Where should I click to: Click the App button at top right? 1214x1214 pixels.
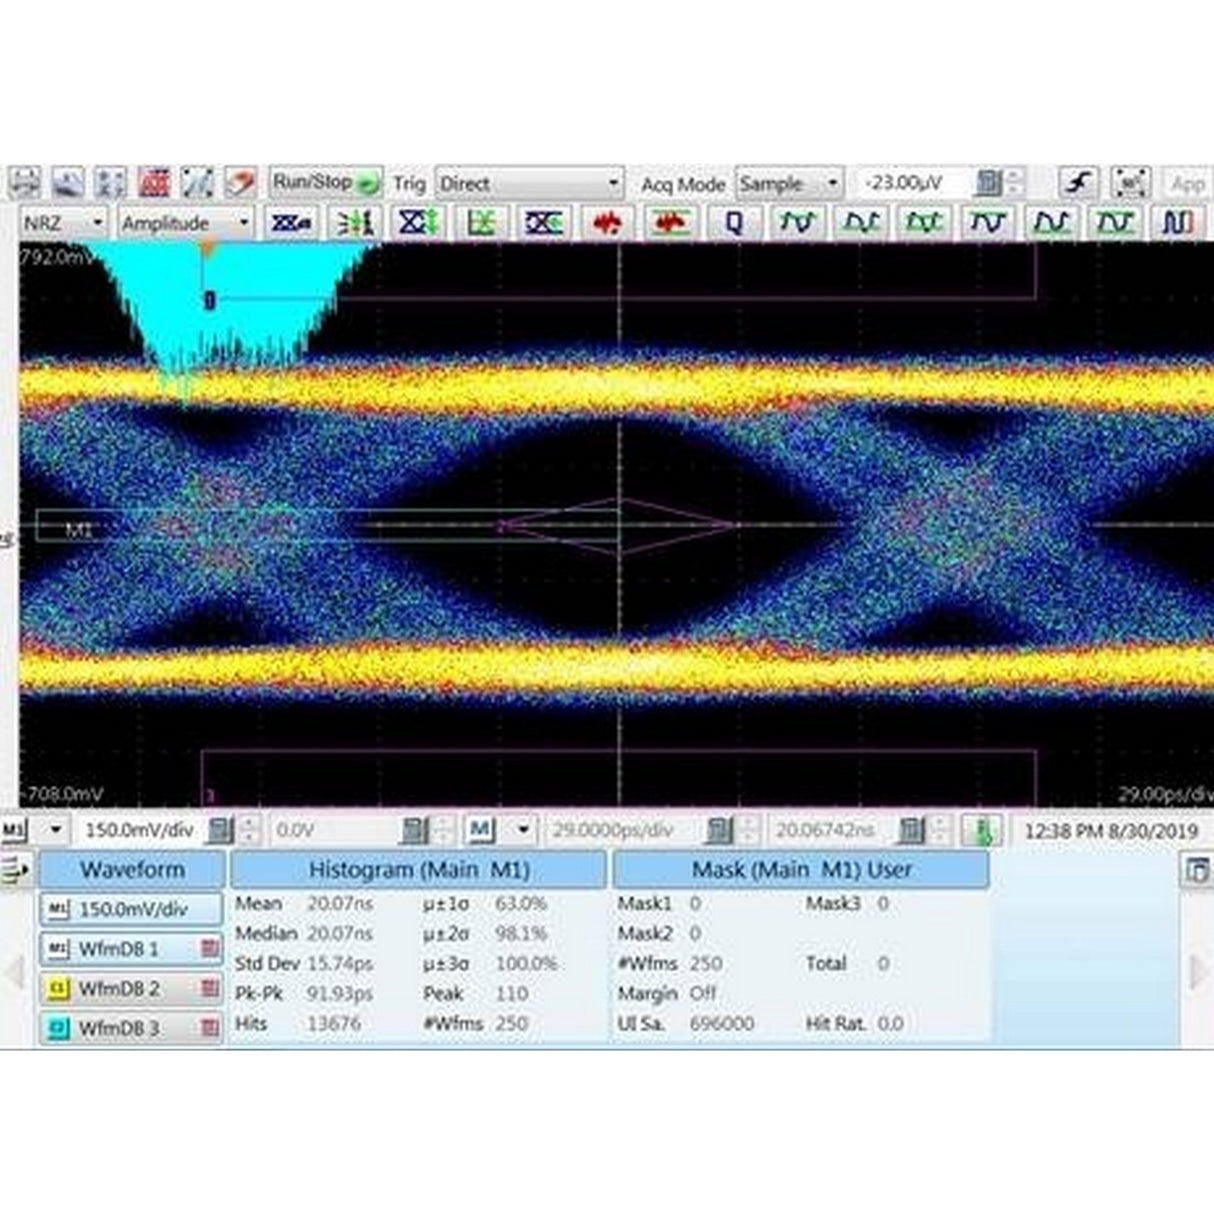[x=1187, y=184]
